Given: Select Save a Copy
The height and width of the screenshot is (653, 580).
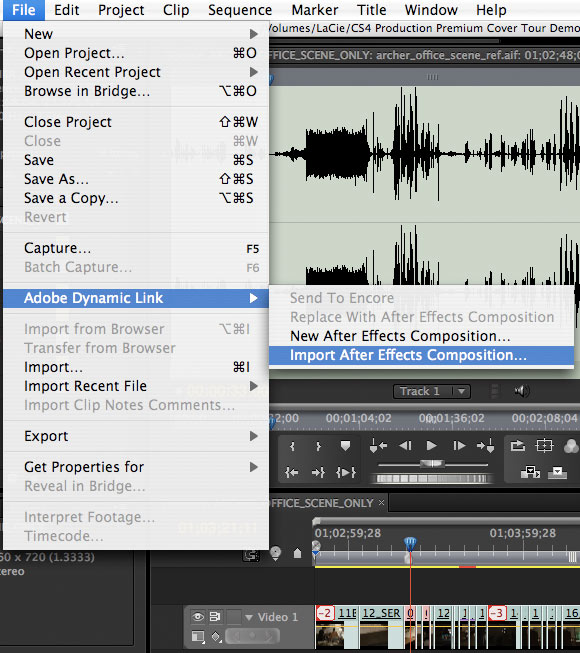Looking at the screenshot, I should (x=136, y=198).
